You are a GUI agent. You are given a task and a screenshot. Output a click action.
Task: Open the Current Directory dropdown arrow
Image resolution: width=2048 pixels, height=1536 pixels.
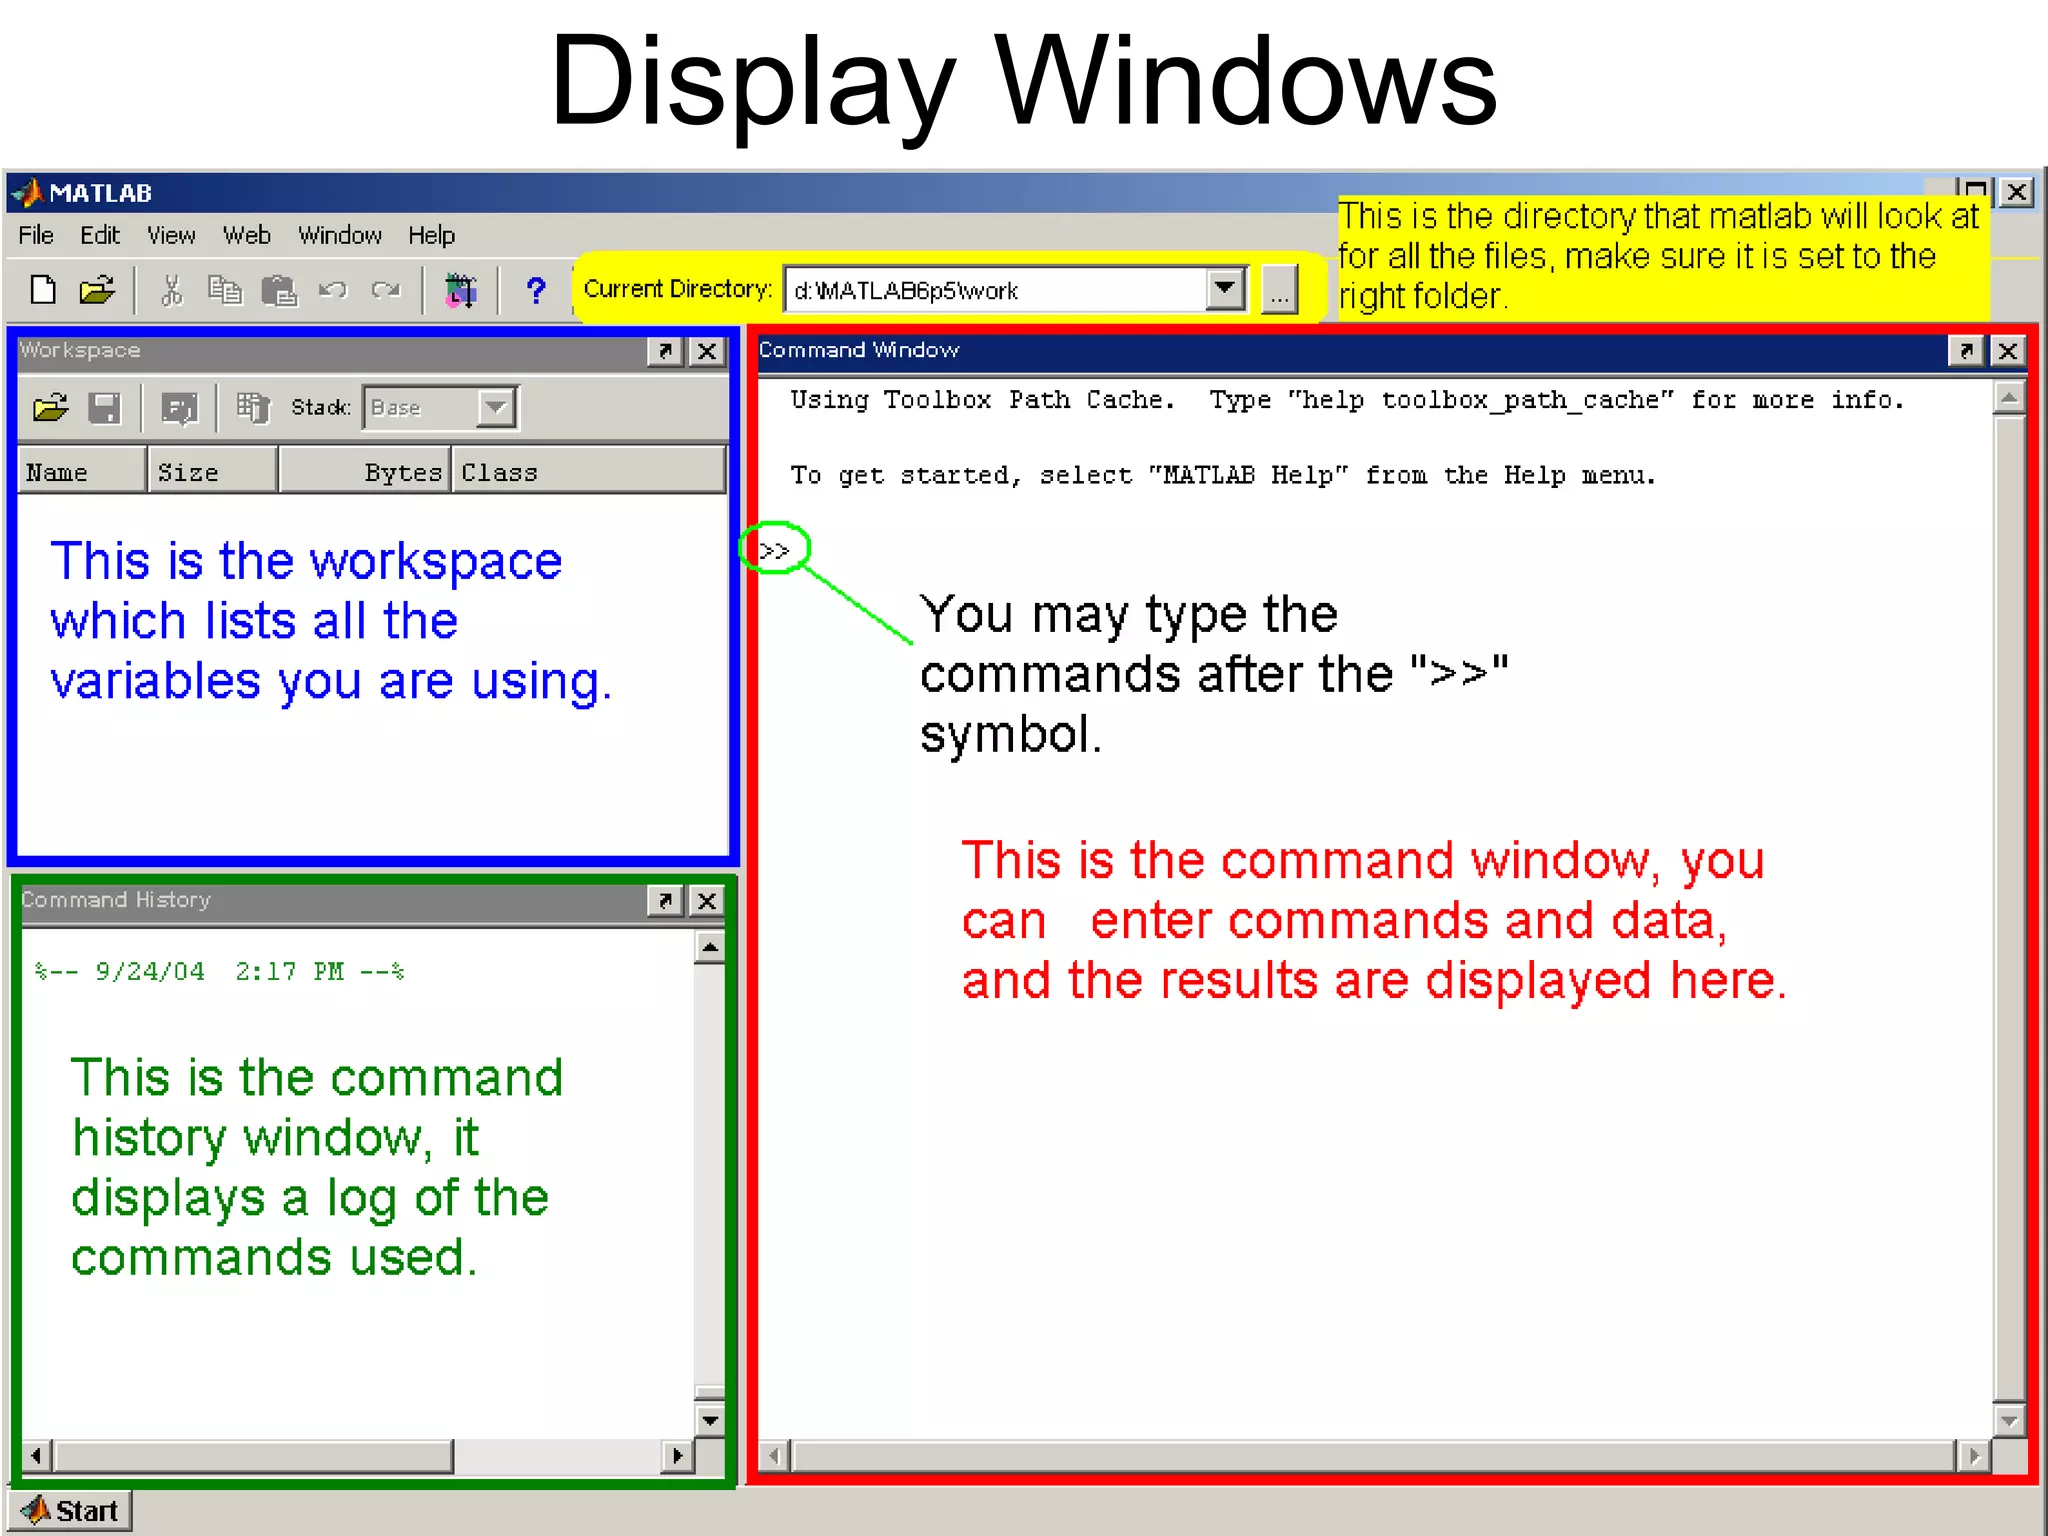pyautogui.click(x=1226, y=290)
